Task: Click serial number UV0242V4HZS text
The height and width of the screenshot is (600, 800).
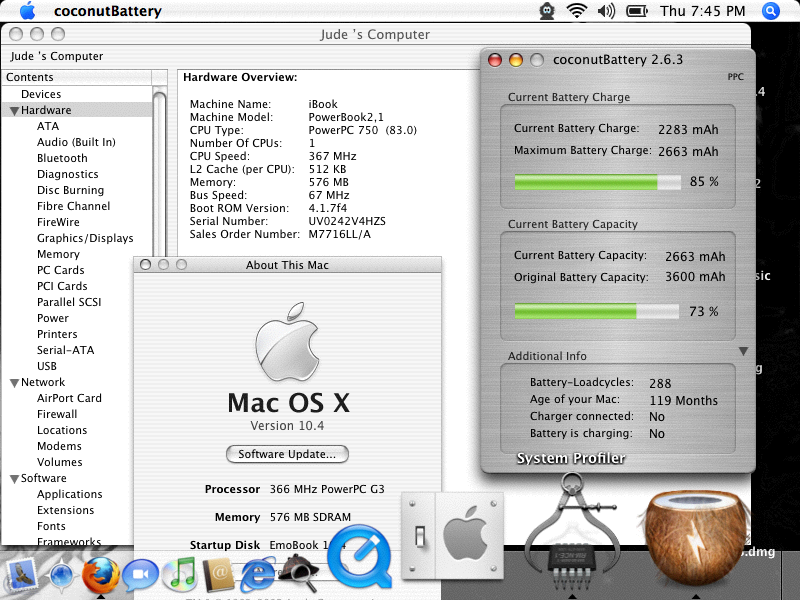Action: pyautogui.click(x=347, y=221)
